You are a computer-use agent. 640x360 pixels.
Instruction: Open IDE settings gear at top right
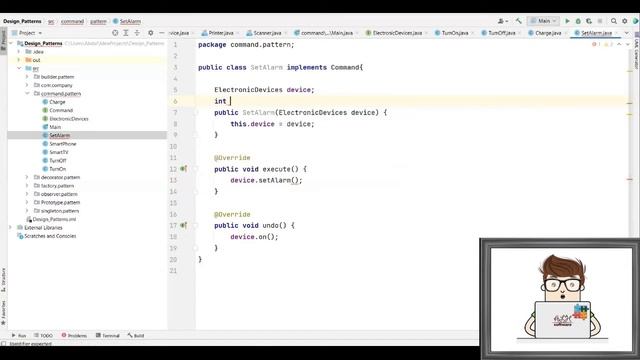pyautogui.click(x=624, y=21)
